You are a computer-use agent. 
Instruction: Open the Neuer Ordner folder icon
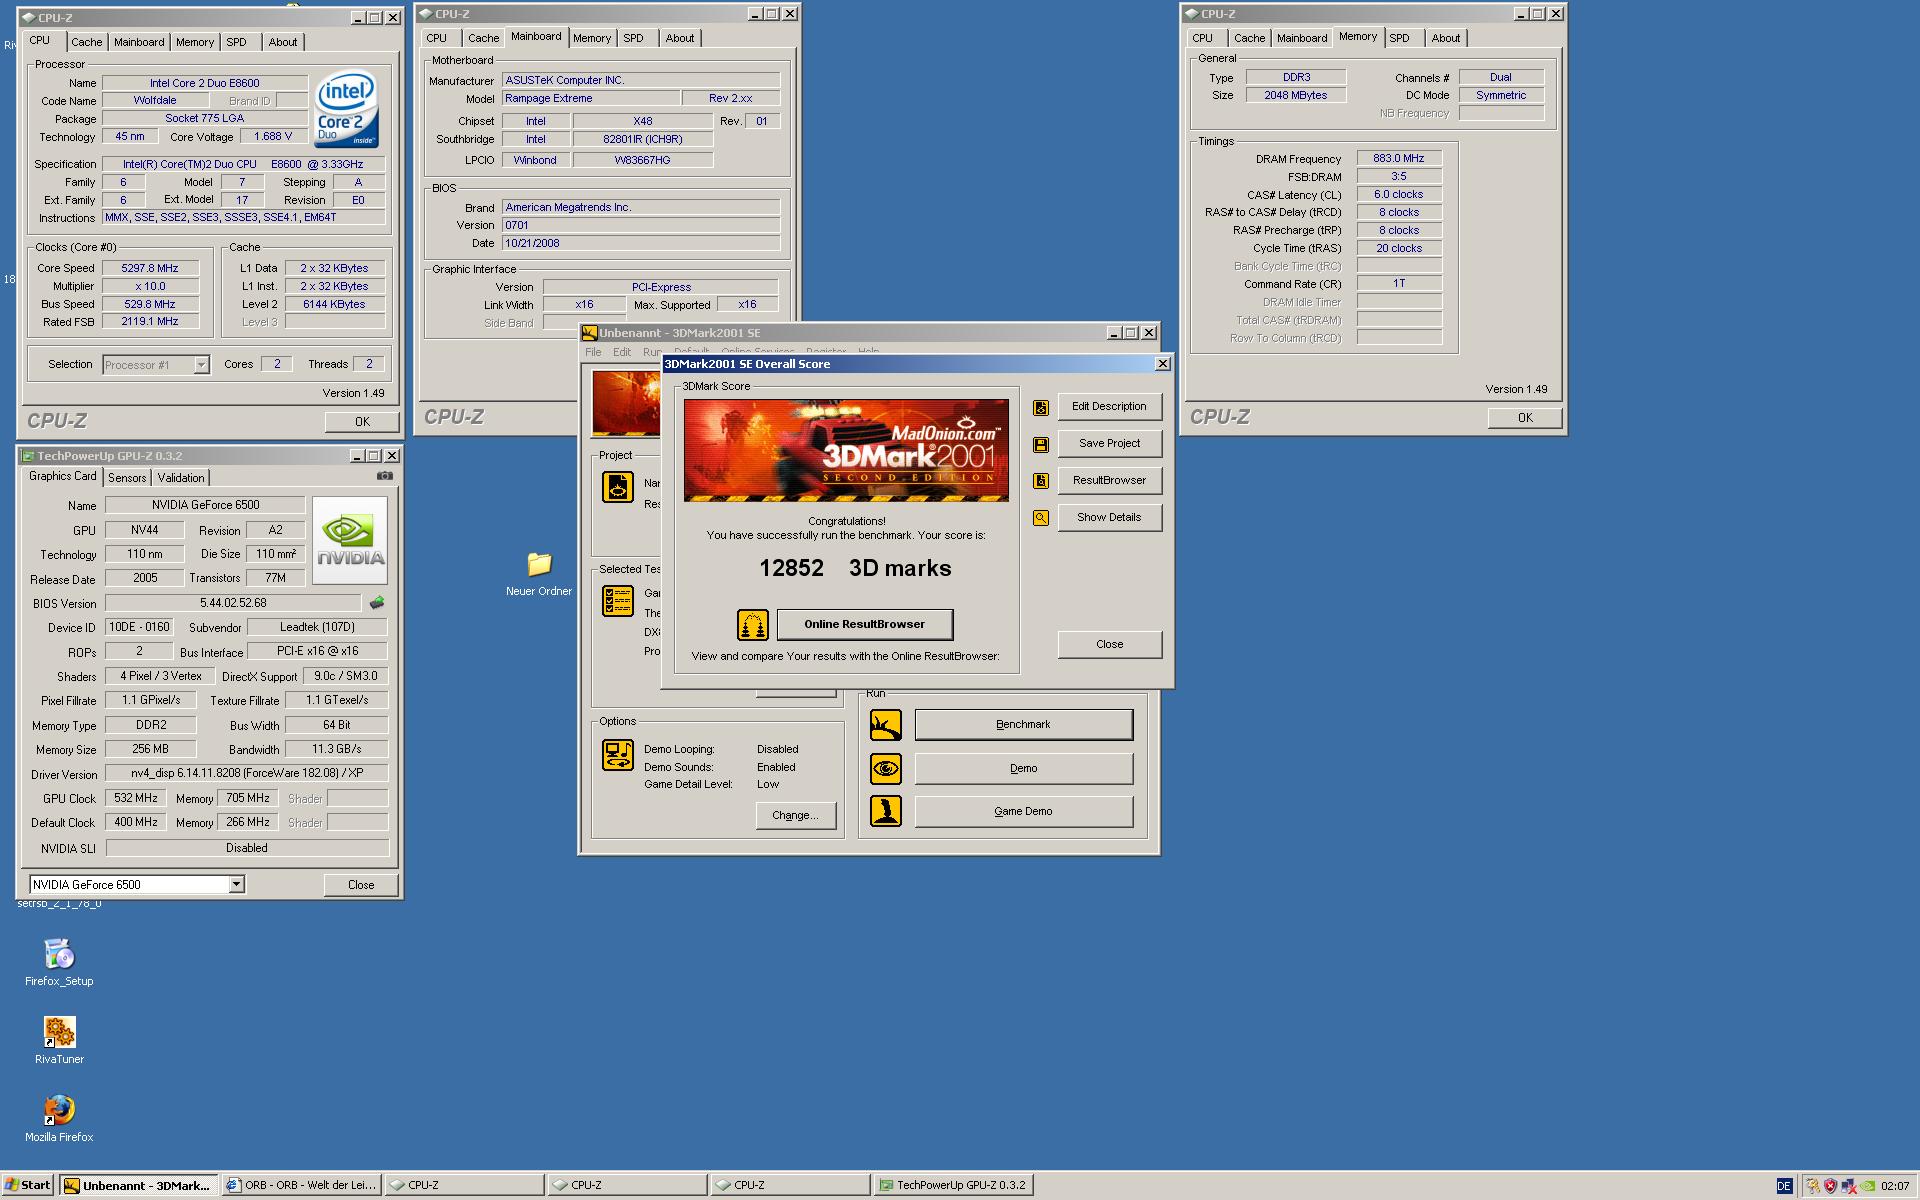tap(539, 565)
